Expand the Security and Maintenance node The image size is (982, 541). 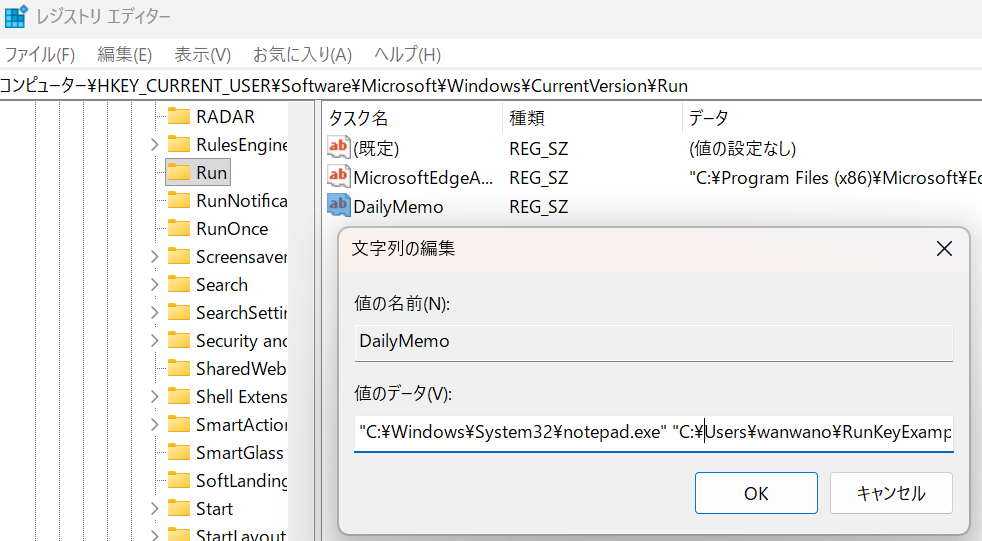coord(155,341)
